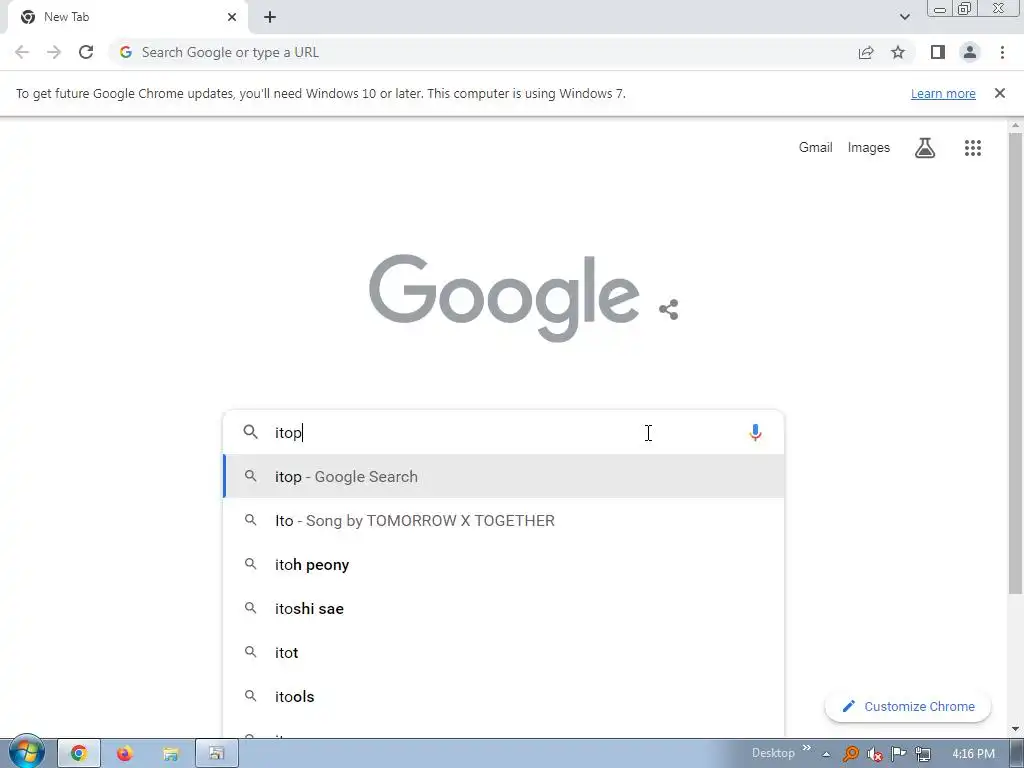
Task: Open Google apps grid icon
Action: [973, 148]
